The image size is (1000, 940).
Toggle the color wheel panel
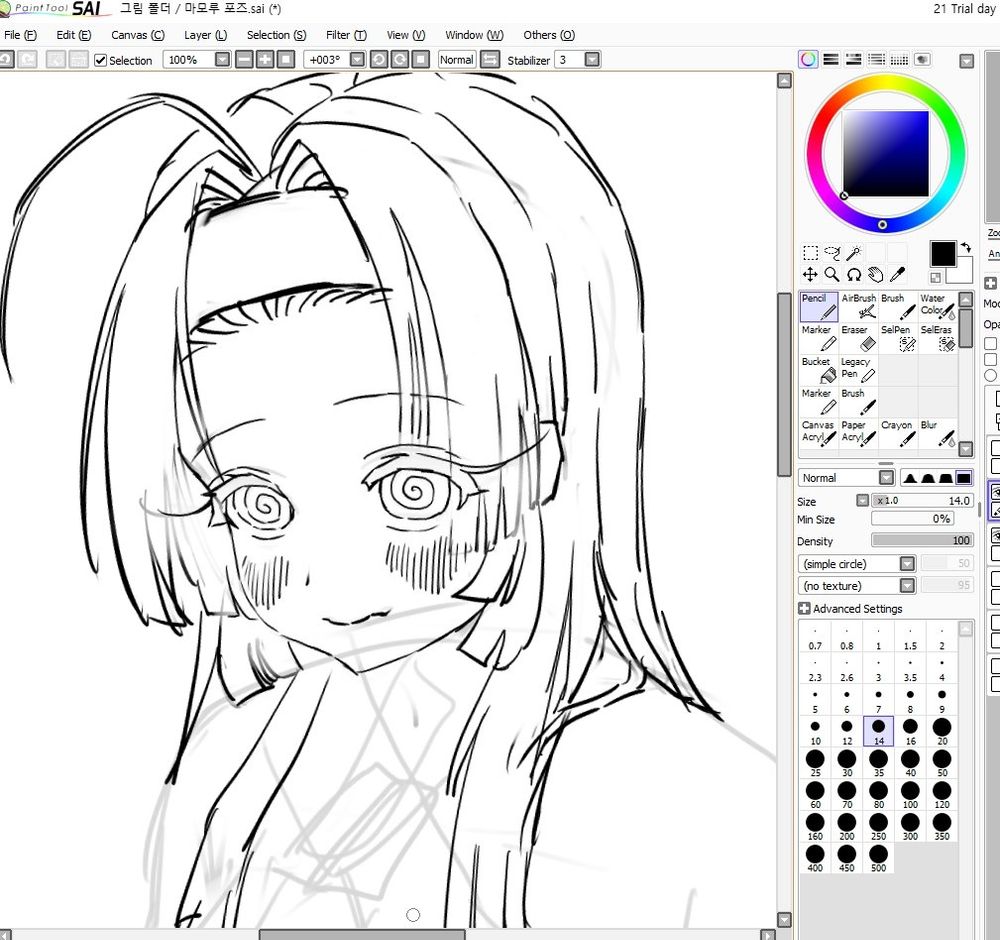tap(808, 60)
